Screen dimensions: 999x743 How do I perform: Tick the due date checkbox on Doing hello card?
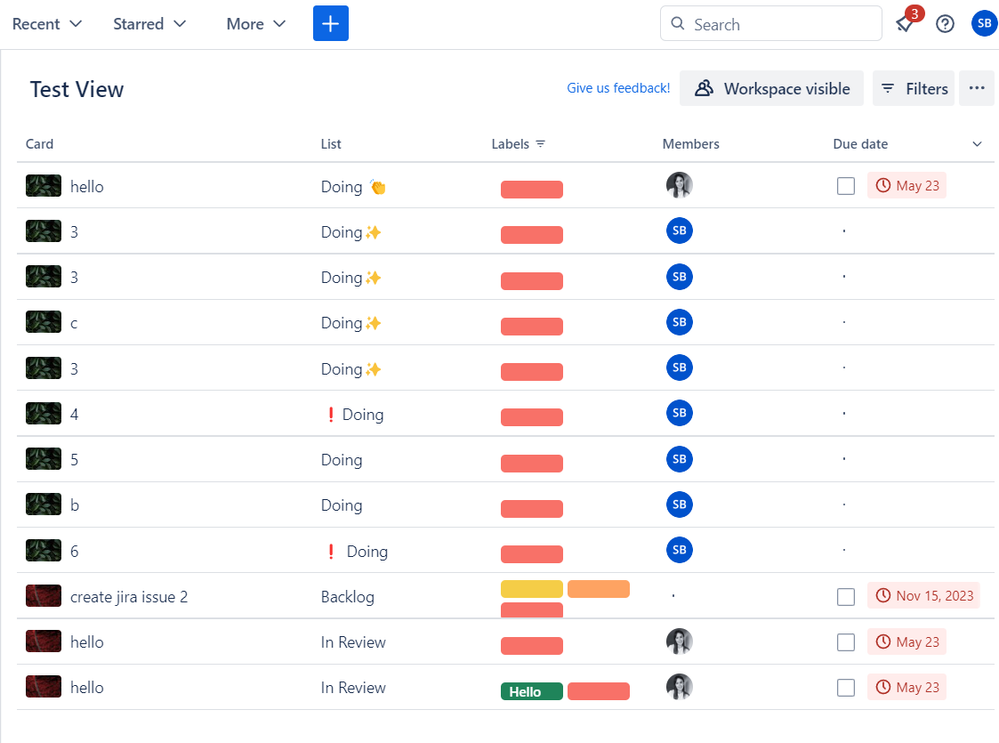pyautogui.click(x=846, y=186)
